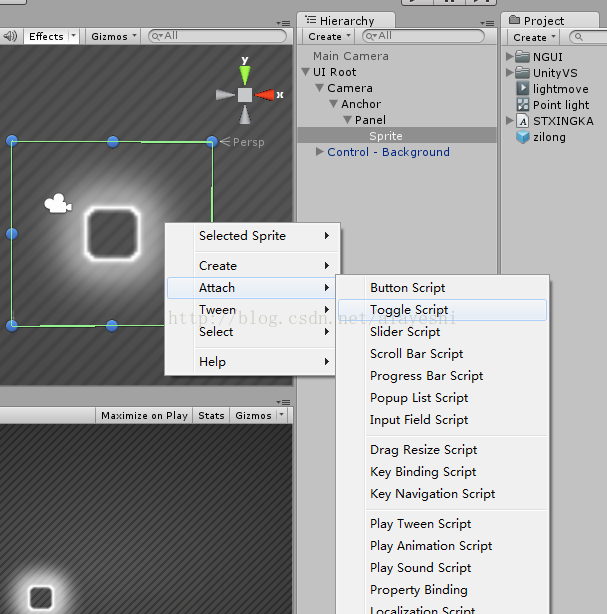The width and height of the screenshot is (607, 614).
Task: Choose Popup List Script
Action: coord(443,398)
